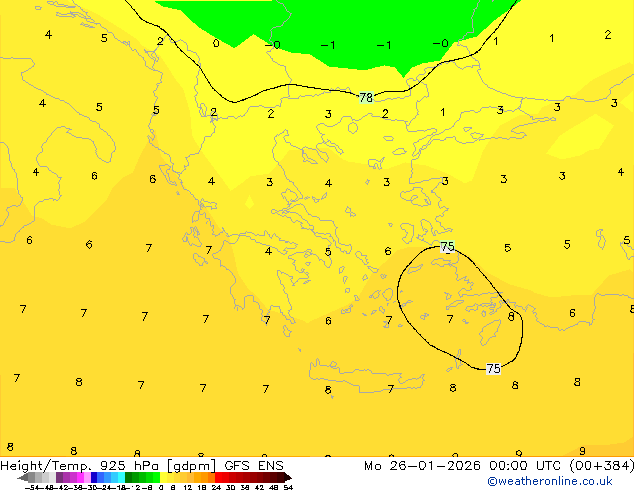Pick the bright red swatch at 24
Viewport: 634px width, 490px height.
[218, 477]
